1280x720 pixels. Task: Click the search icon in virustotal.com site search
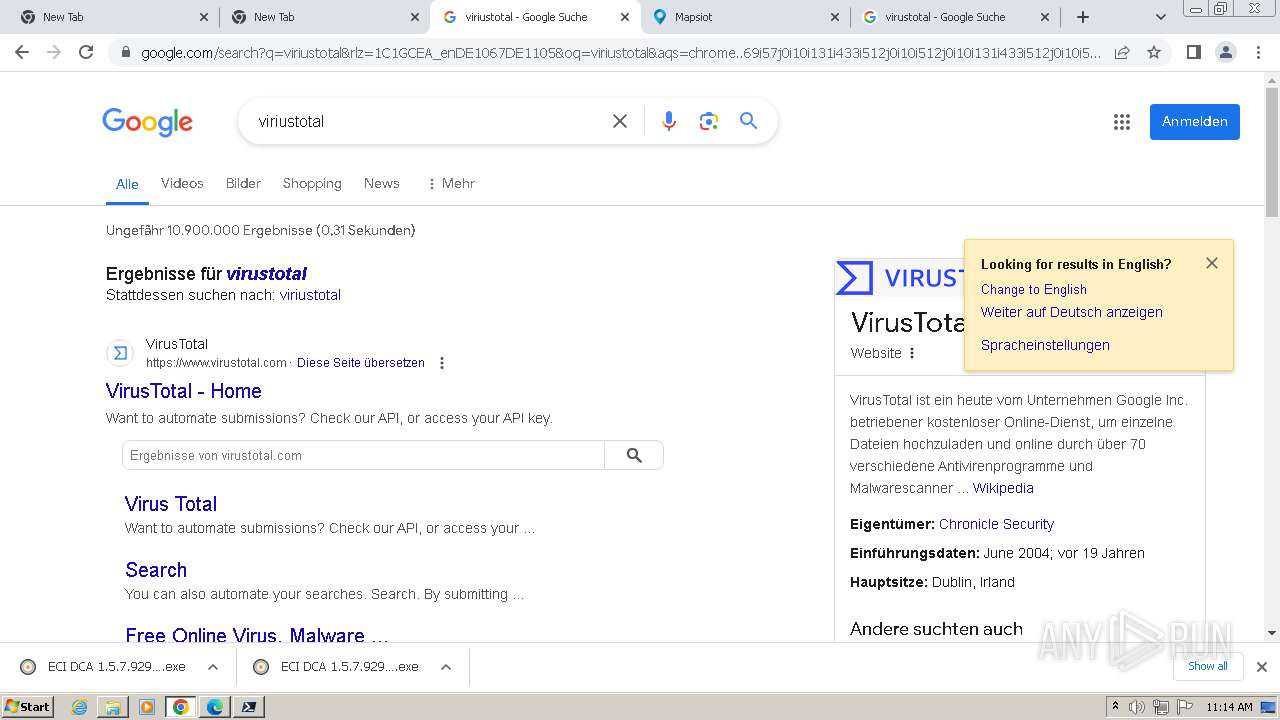tap(634, 455)
